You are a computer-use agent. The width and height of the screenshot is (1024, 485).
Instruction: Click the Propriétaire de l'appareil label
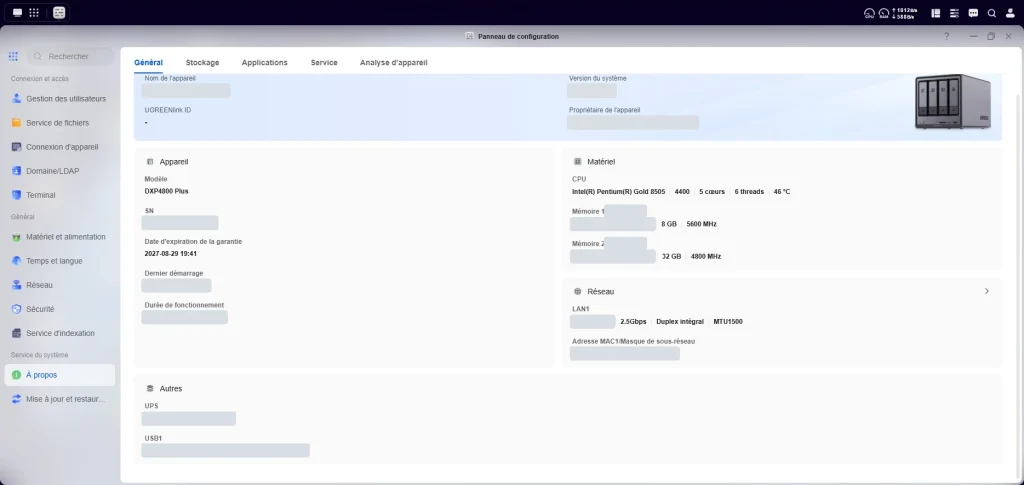(x=605, y=110)
